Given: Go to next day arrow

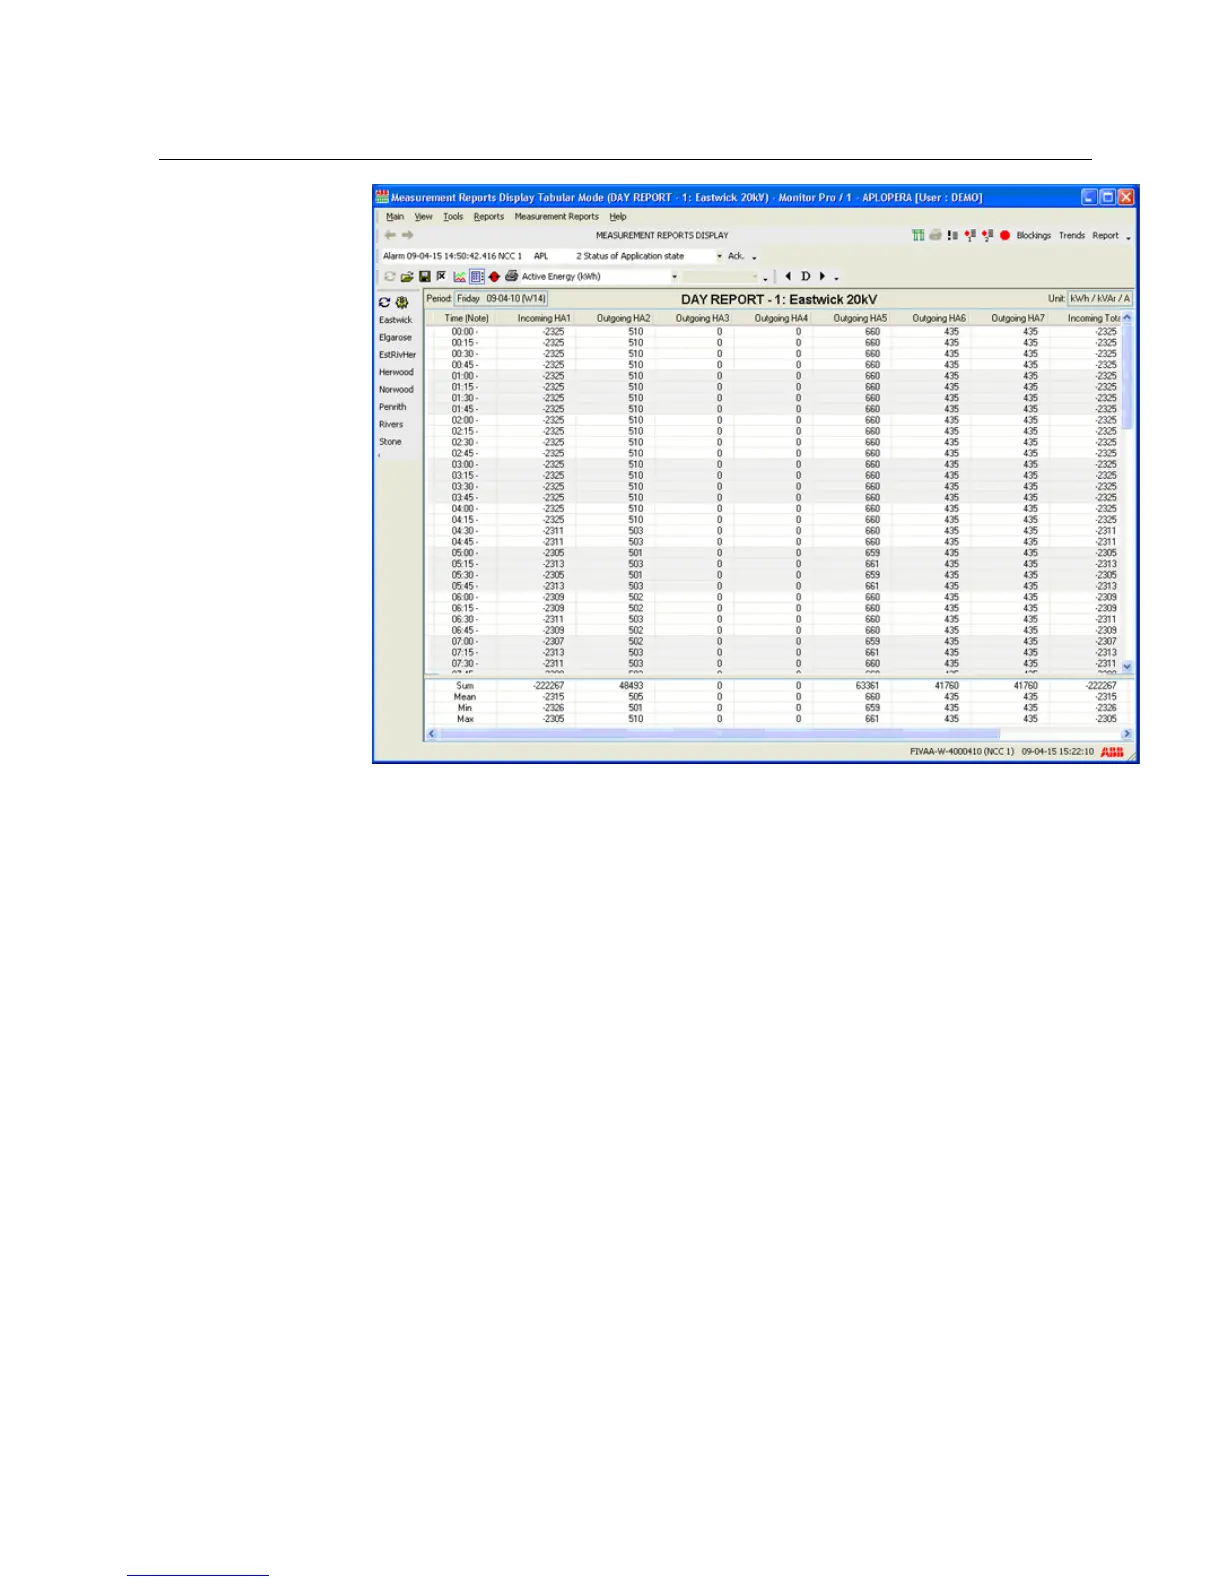Looking at the screenshot, I should coord(822,276).
